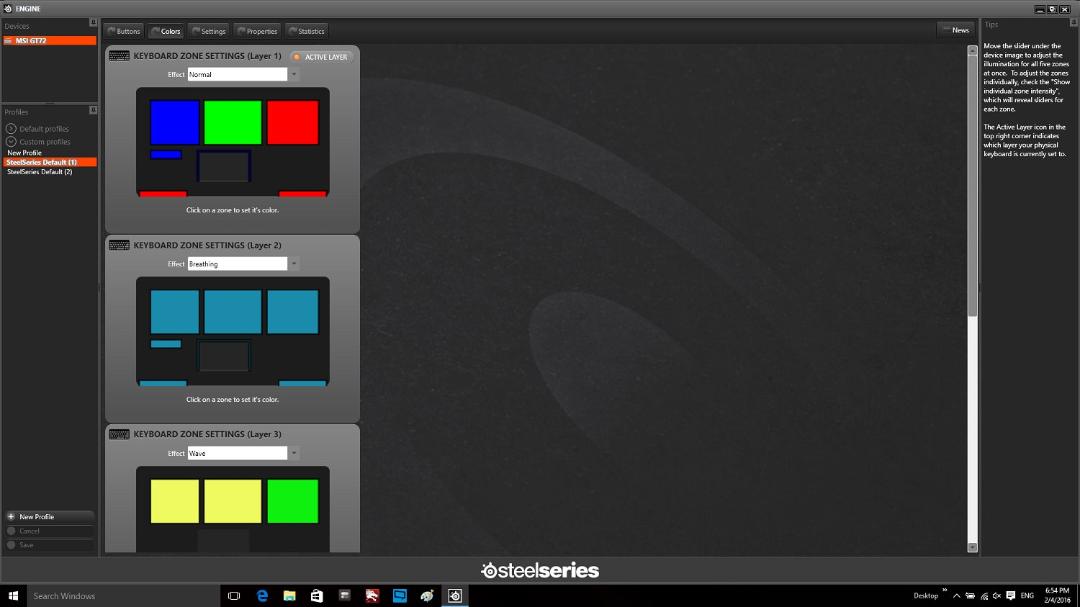Open the Layer 1 Effect dropdown set to Normal
This screenshot has height=607, width=1080.
coord(242,74)
